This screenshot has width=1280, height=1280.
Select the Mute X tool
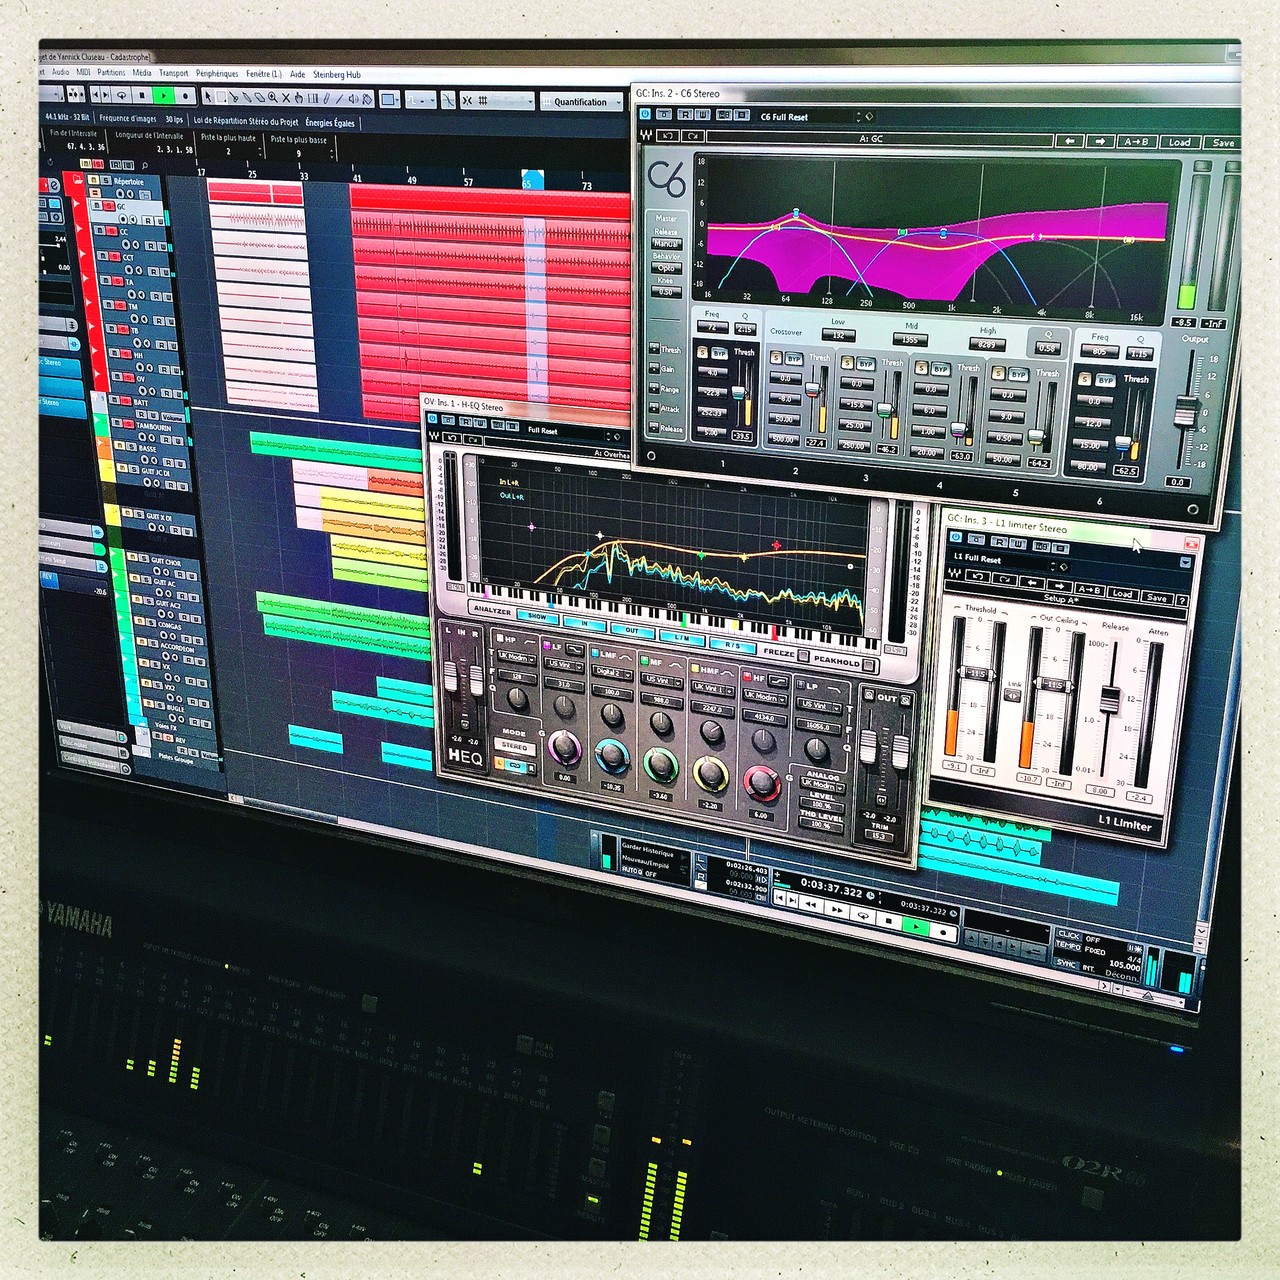pos(285,98)
